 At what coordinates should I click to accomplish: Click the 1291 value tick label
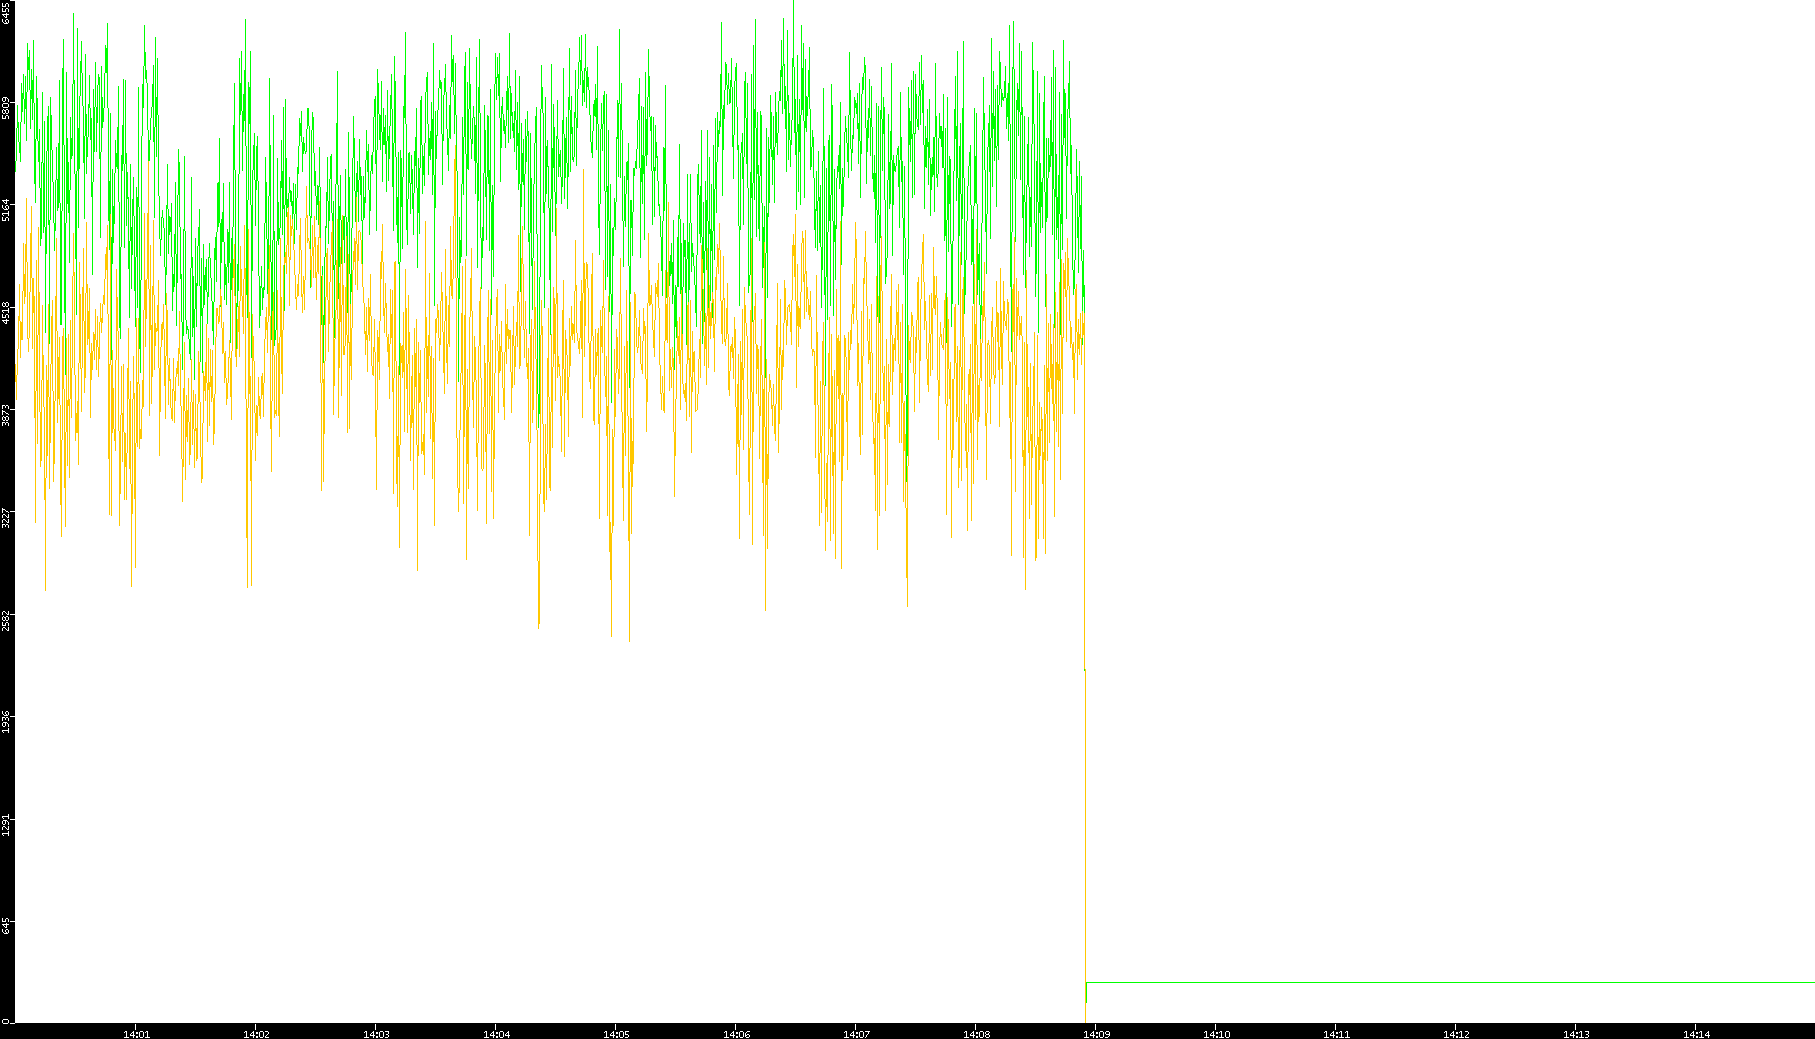point(6,824)
